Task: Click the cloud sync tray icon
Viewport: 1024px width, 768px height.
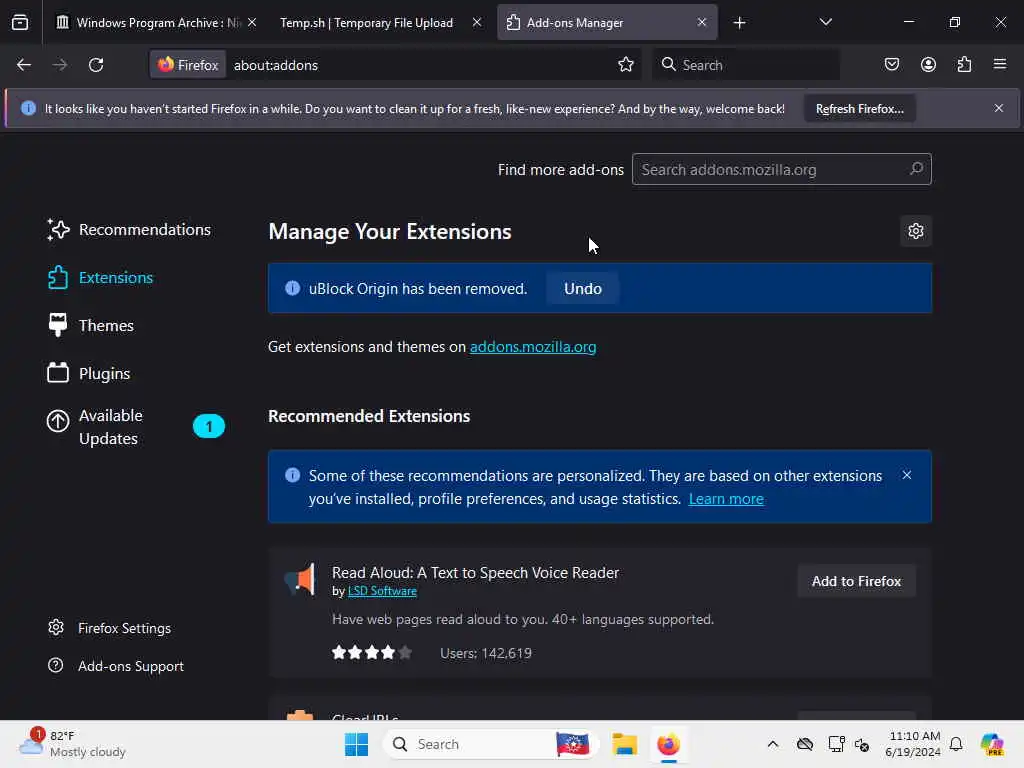Action: [x=805, y=744]
